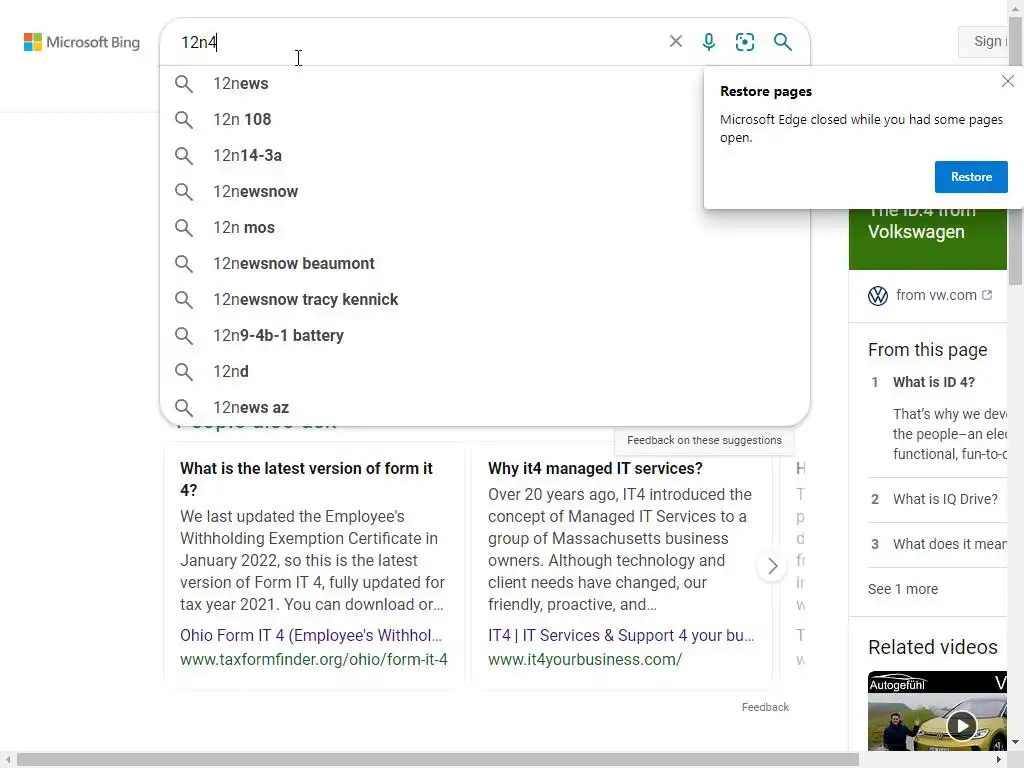The height and width of the screenshot is (768, 1024).
Task: Click the scroll down arrow
Action: point(1016,743)
